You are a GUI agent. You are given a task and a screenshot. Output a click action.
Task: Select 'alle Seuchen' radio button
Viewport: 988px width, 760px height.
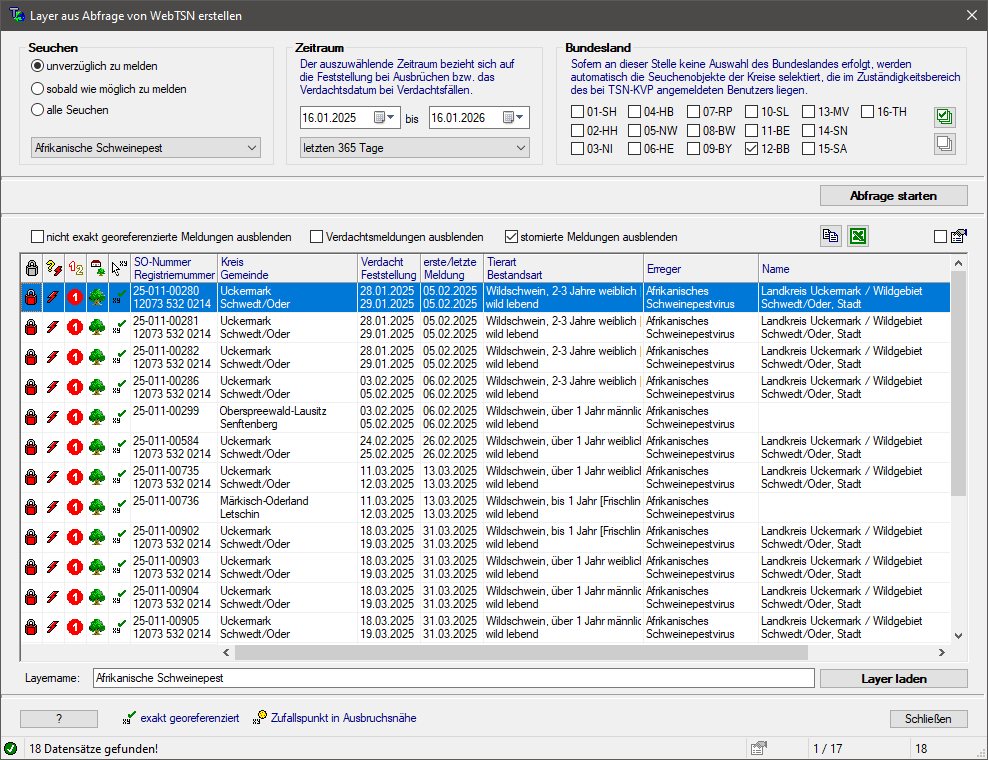tap(38, 110)
